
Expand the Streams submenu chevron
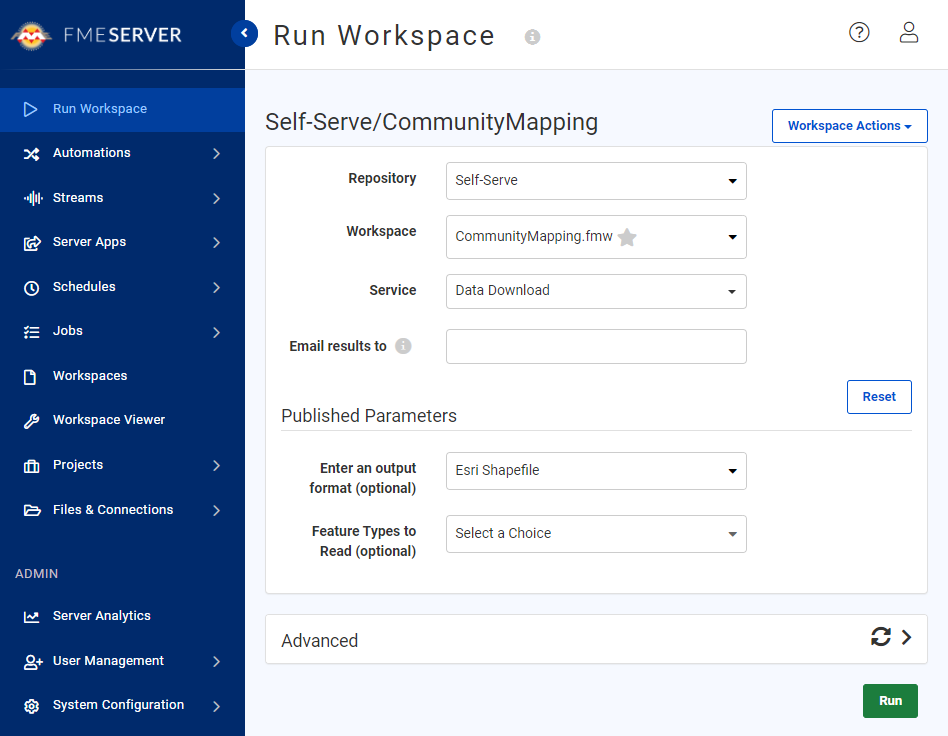point(216,198)
